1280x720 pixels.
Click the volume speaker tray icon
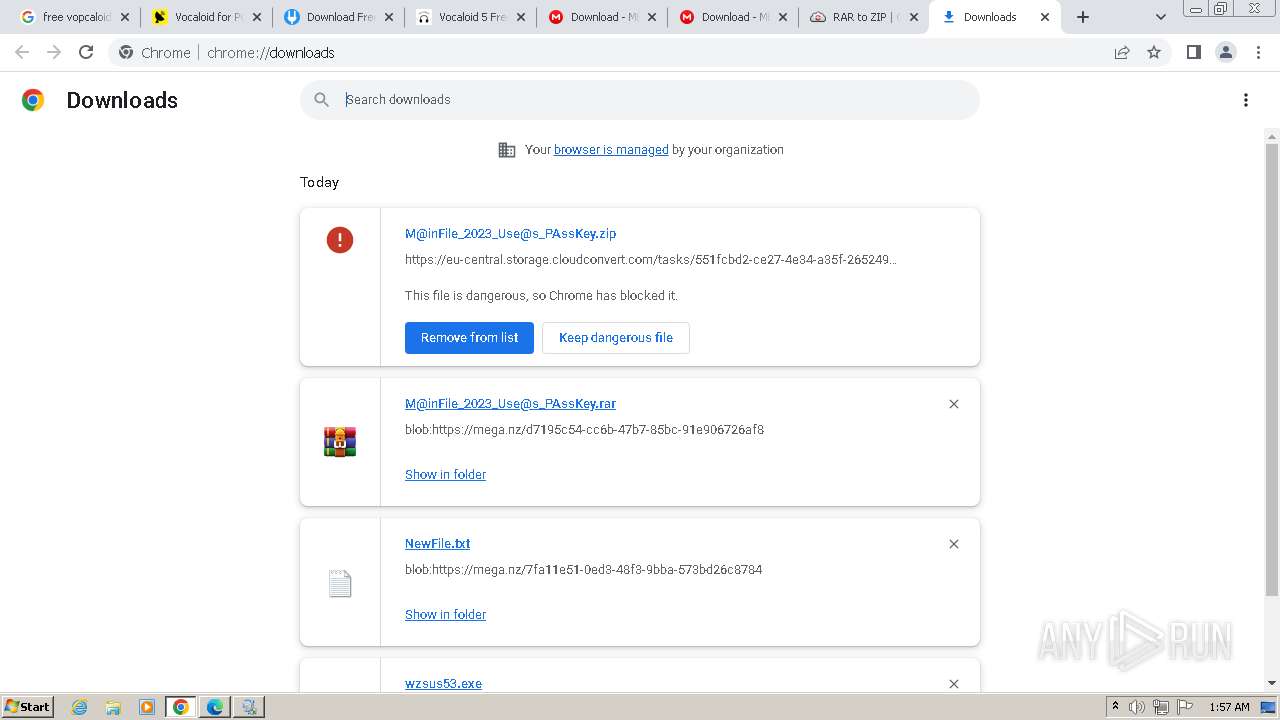(1137, 707)
